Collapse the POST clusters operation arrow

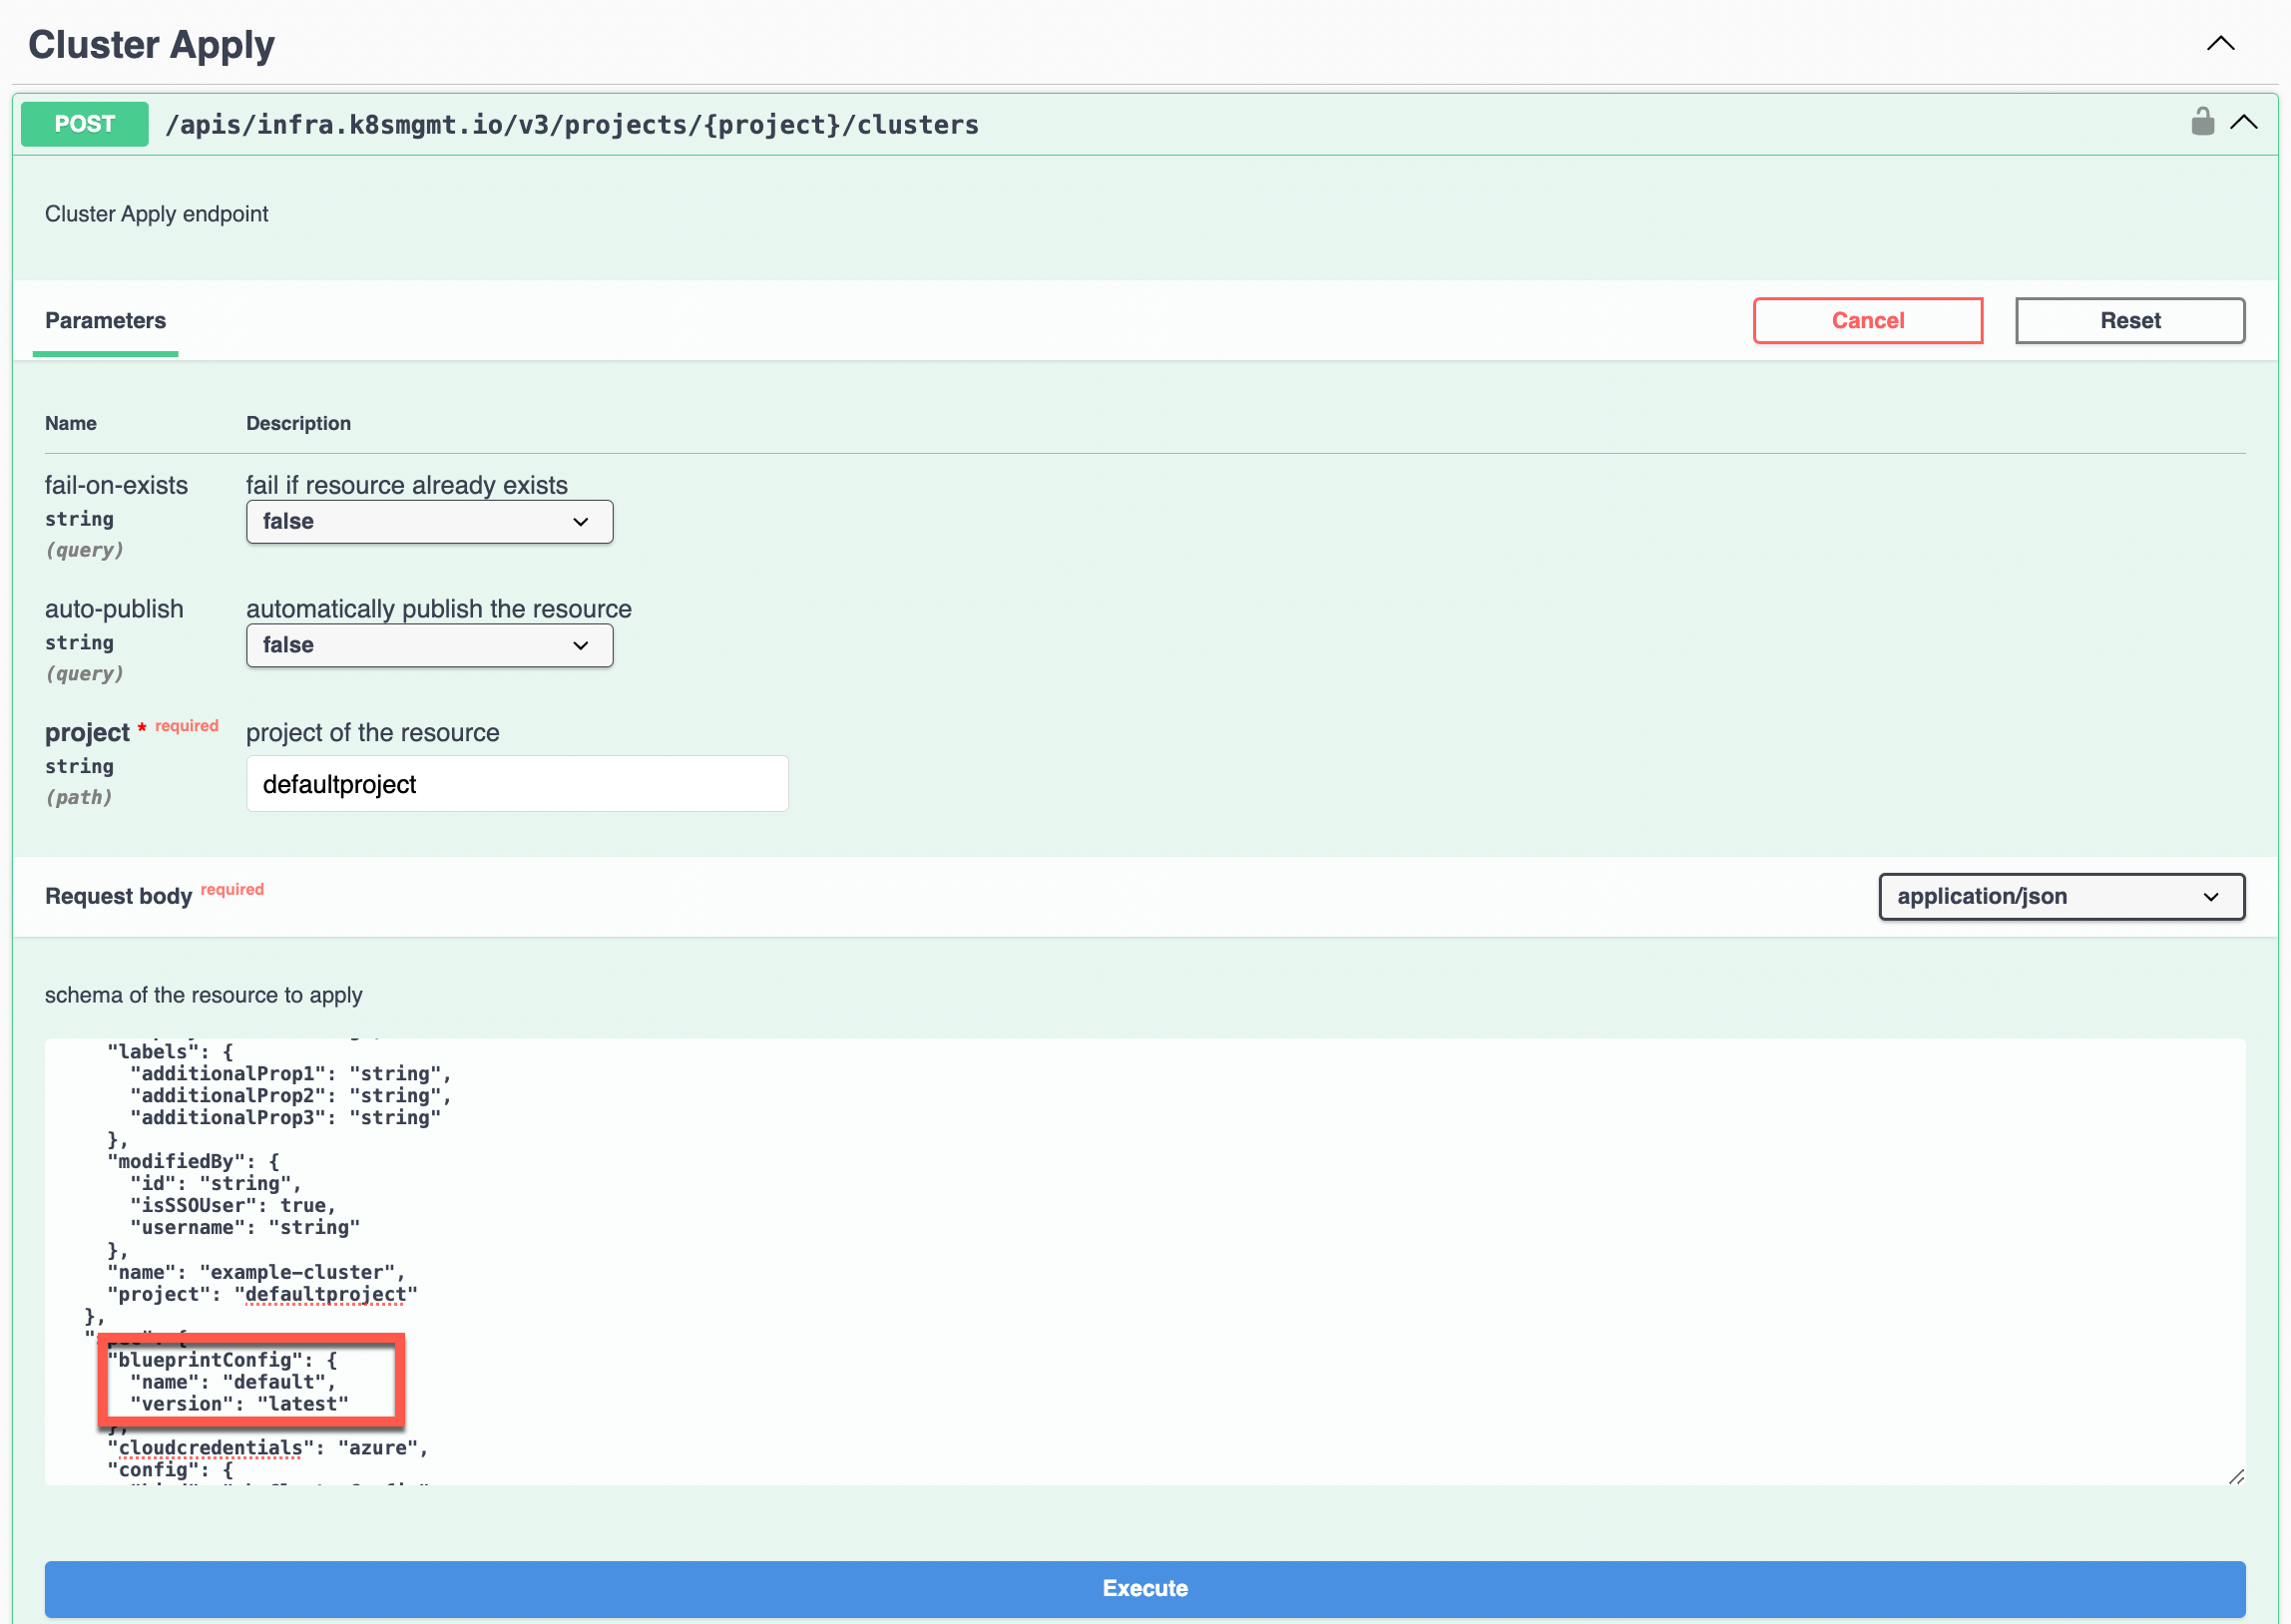(x=2244, y=122)
